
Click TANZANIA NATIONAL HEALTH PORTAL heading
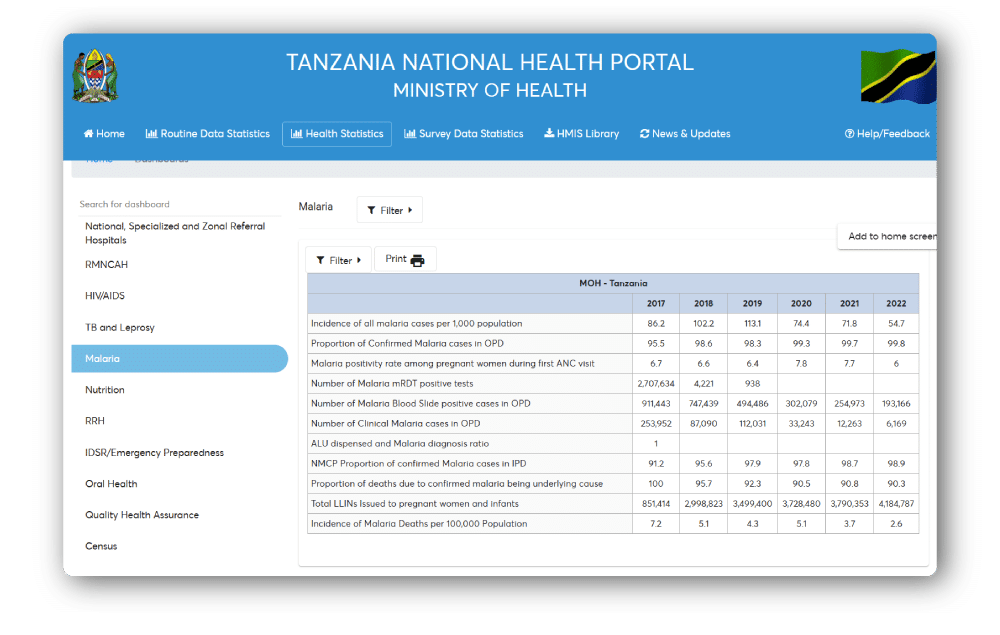coord(490,62)
